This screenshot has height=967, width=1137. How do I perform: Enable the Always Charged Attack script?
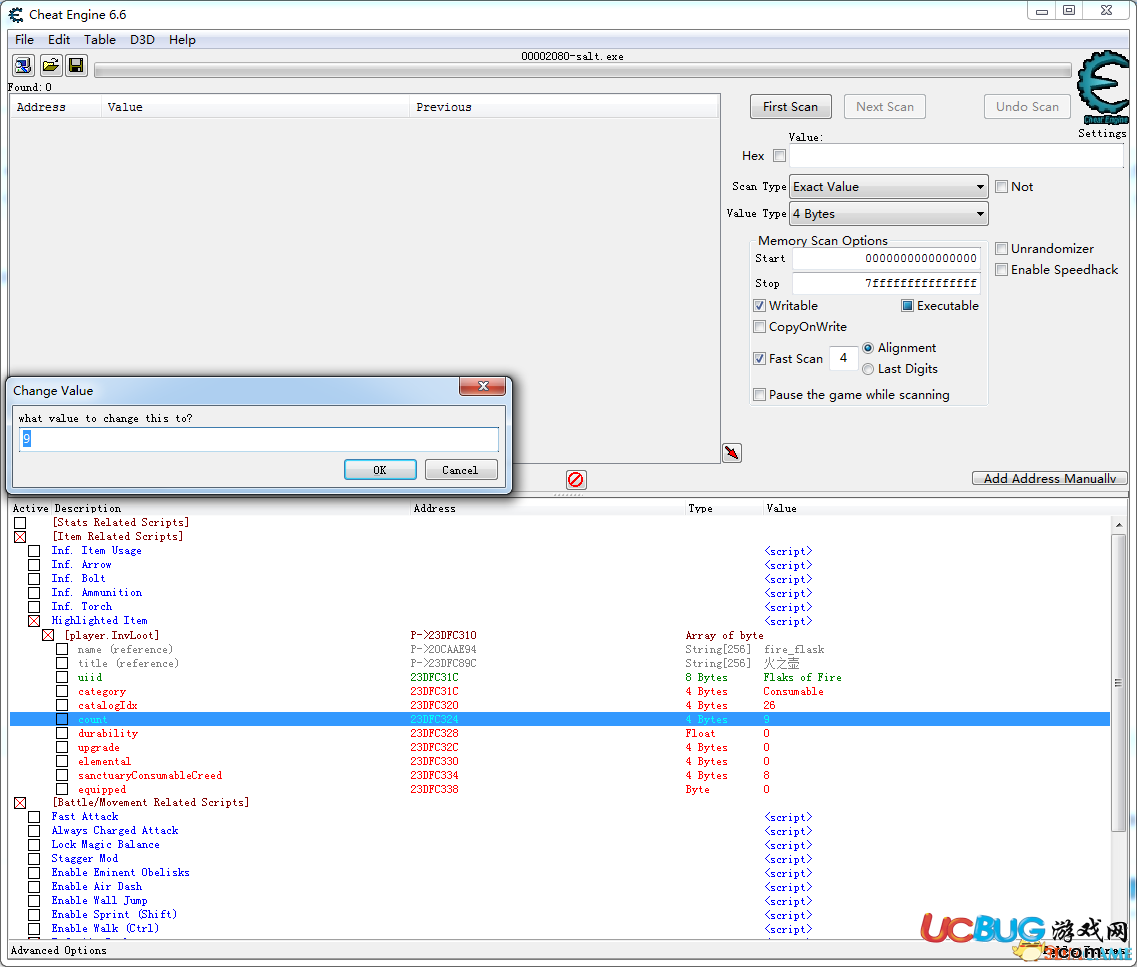[34, 831]
